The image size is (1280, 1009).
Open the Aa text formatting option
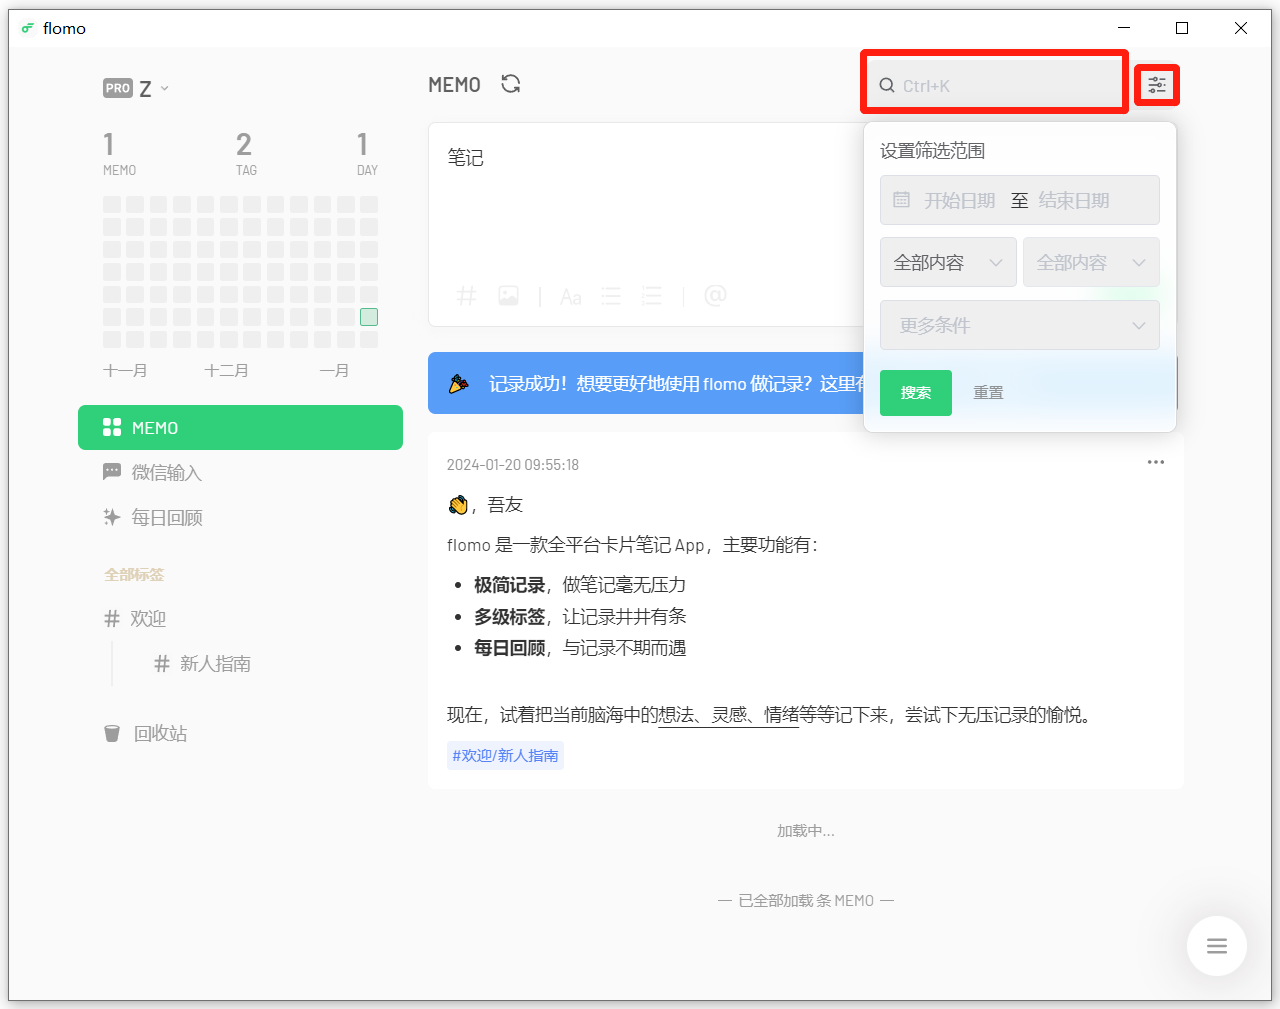click(x=571, y=296)
